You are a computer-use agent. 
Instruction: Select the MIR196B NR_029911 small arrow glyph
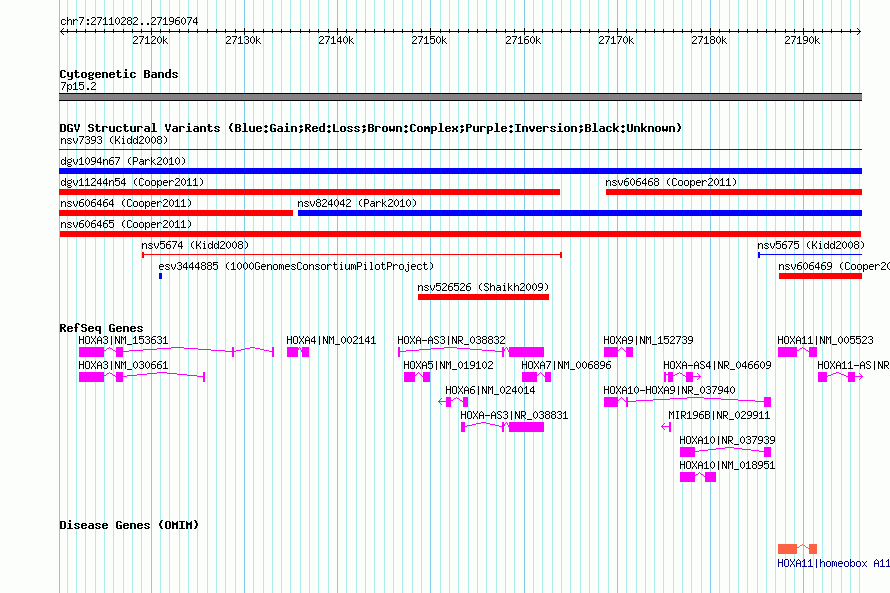click(x=666, y=427)
